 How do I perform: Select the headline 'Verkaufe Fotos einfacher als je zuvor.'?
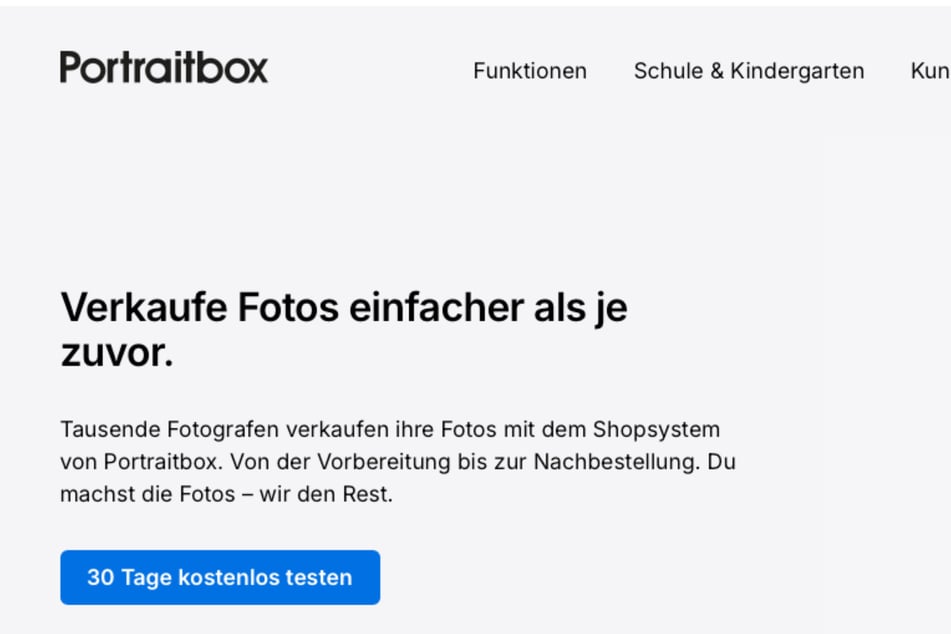point(344,329)
